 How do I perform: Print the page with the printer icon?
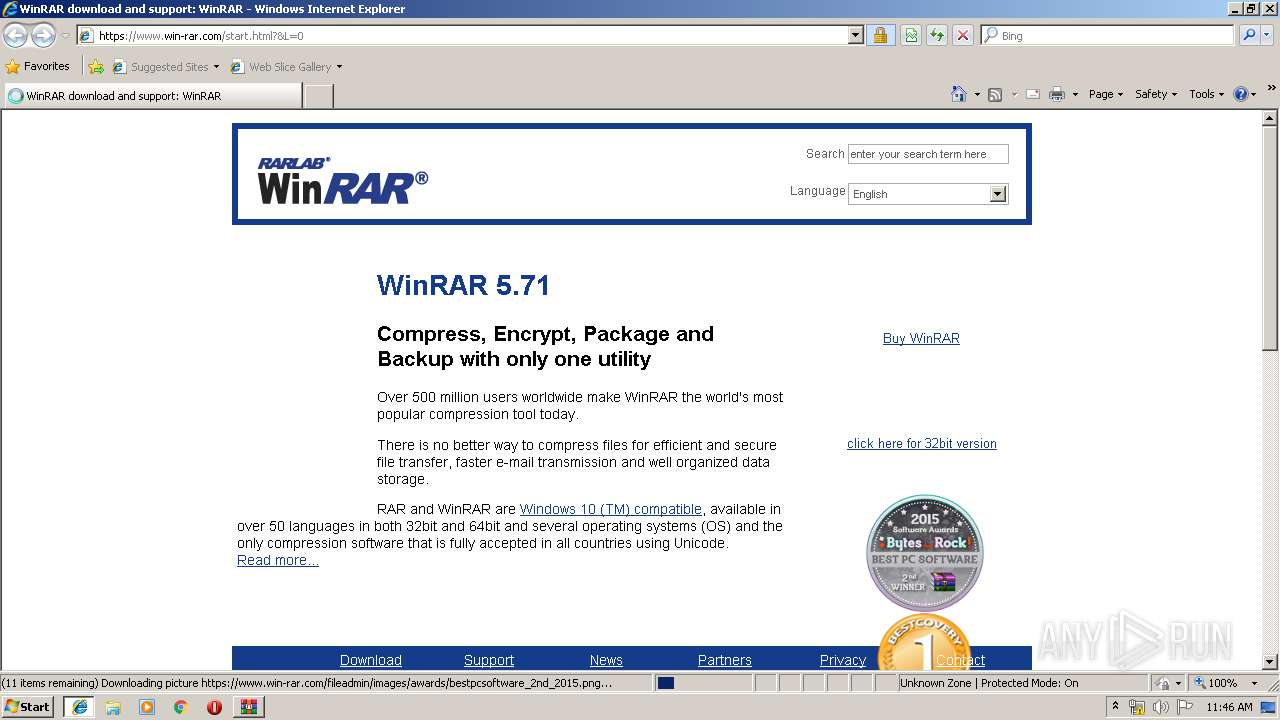[x=1057, y=94]
